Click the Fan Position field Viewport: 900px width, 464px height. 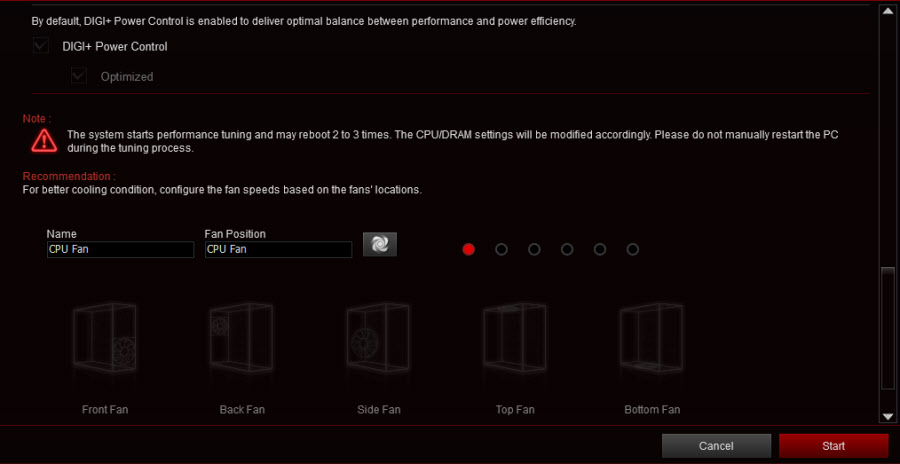click(x=278, y=250)
